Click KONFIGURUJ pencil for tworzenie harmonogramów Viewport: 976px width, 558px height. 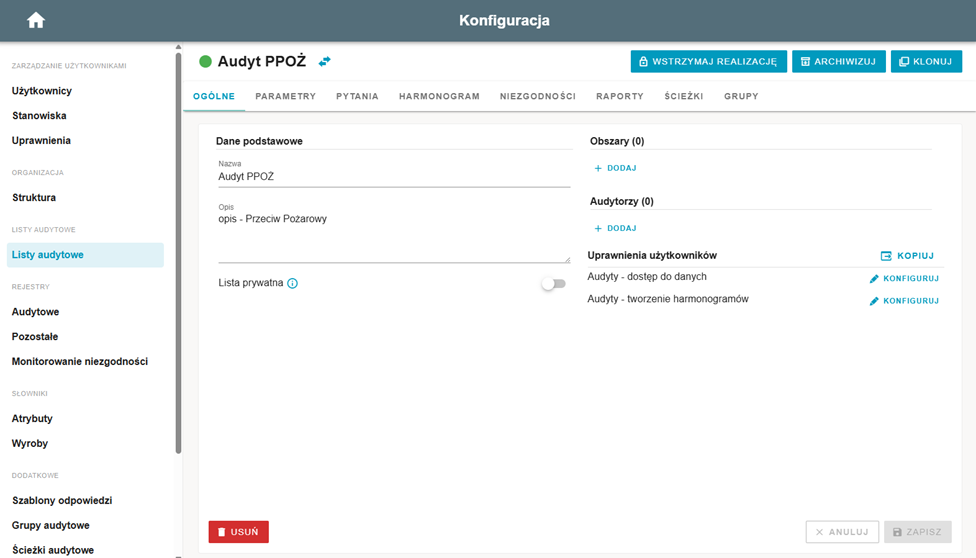[904, 301]
